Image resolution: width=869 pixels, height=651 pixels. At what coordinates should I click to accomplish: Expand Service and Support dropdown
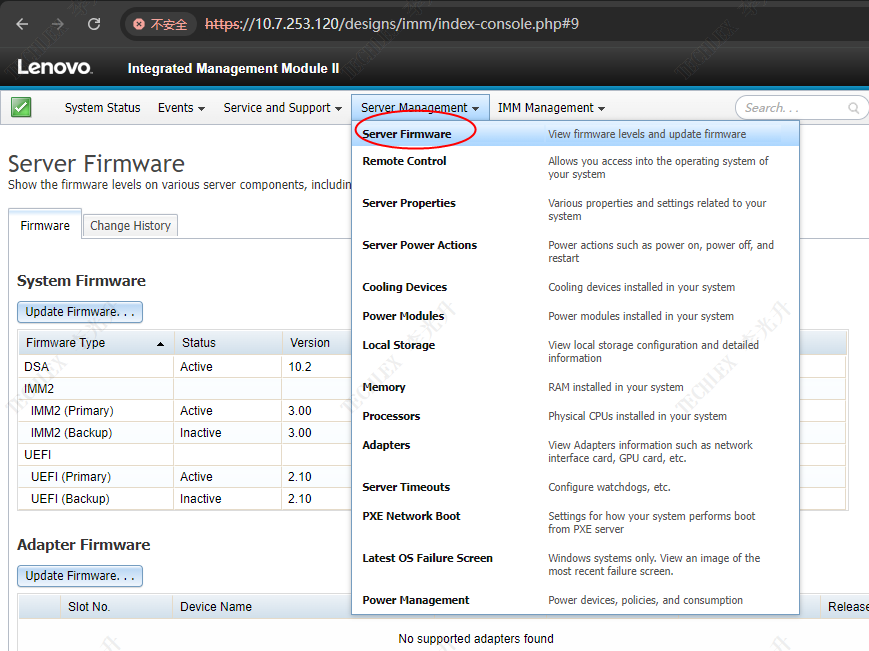[x=283, y=108]
